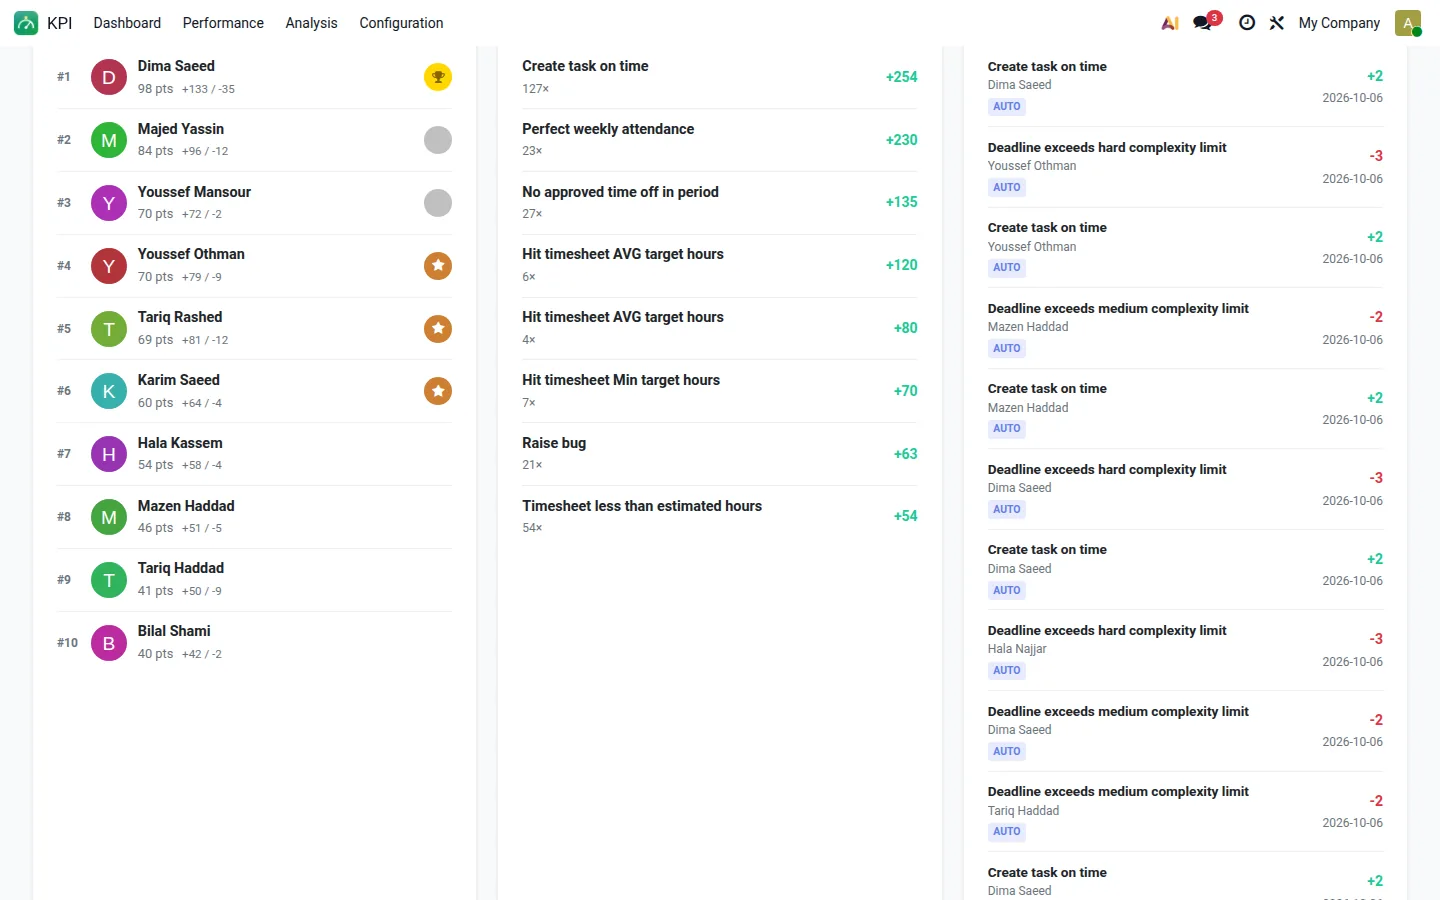Screen dimensions: 1440x900
Task: Click the star badge beside Karim Saeed
Action: coord(438,391)
